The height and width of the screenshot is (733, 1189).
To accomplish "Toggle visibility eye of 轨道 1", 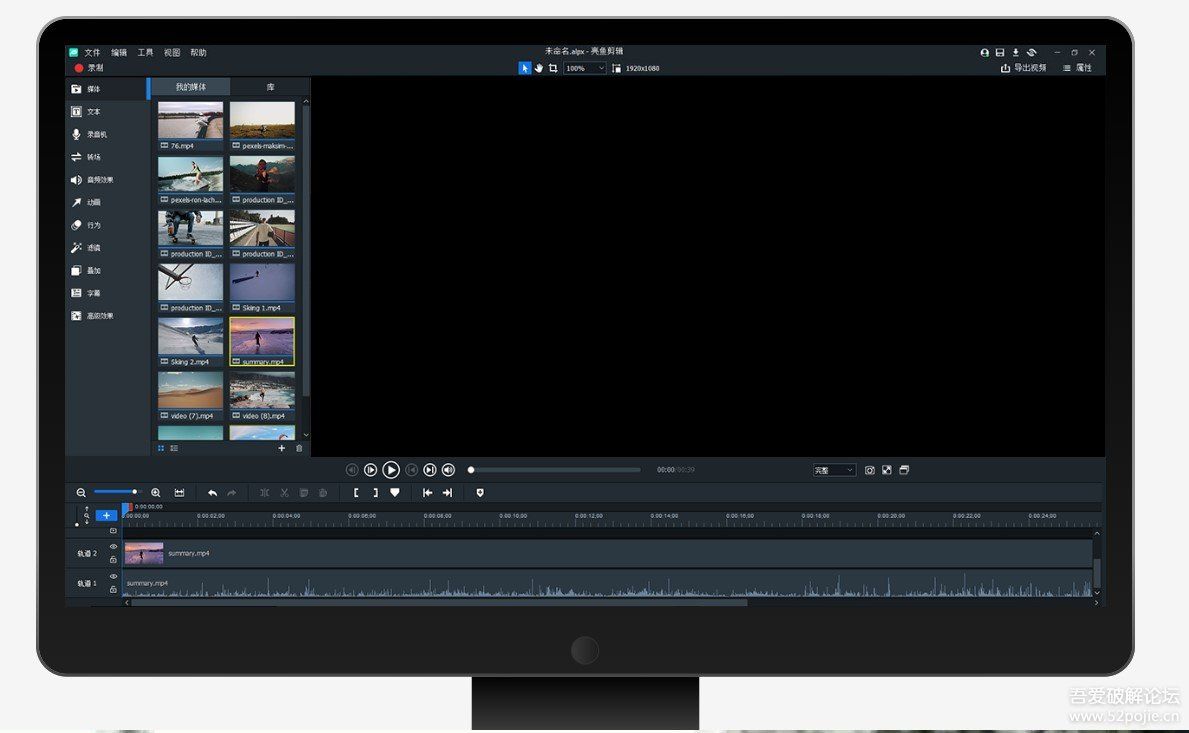I will 113,577.
